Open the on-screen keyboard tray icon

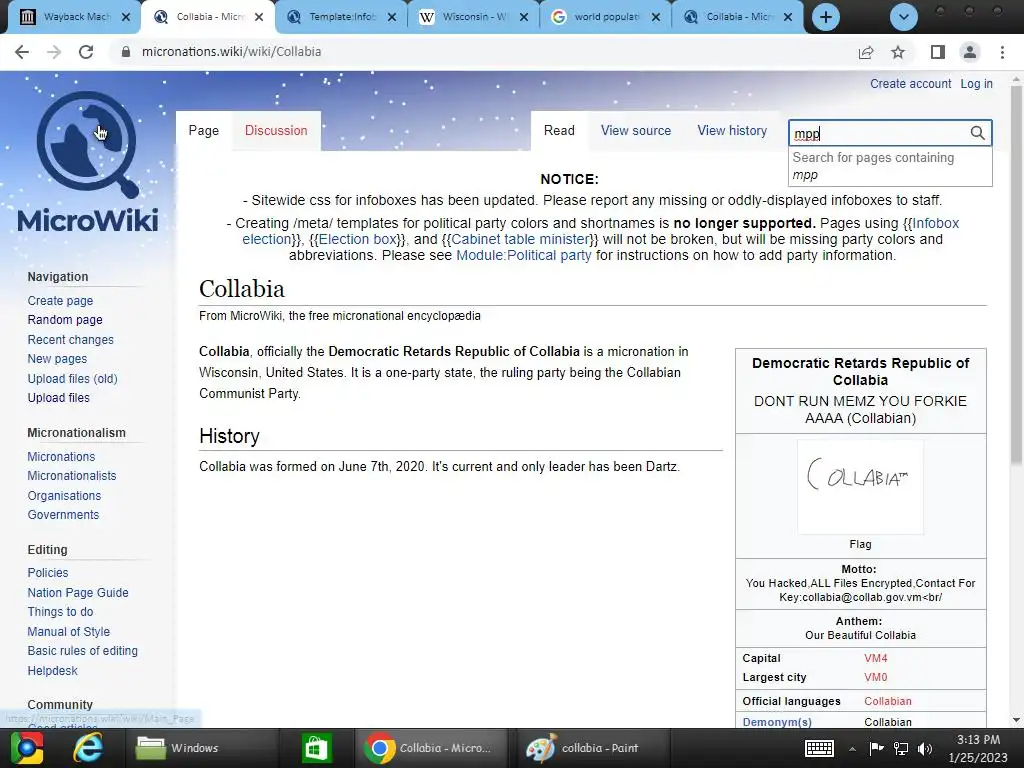(x=819, y=748)
